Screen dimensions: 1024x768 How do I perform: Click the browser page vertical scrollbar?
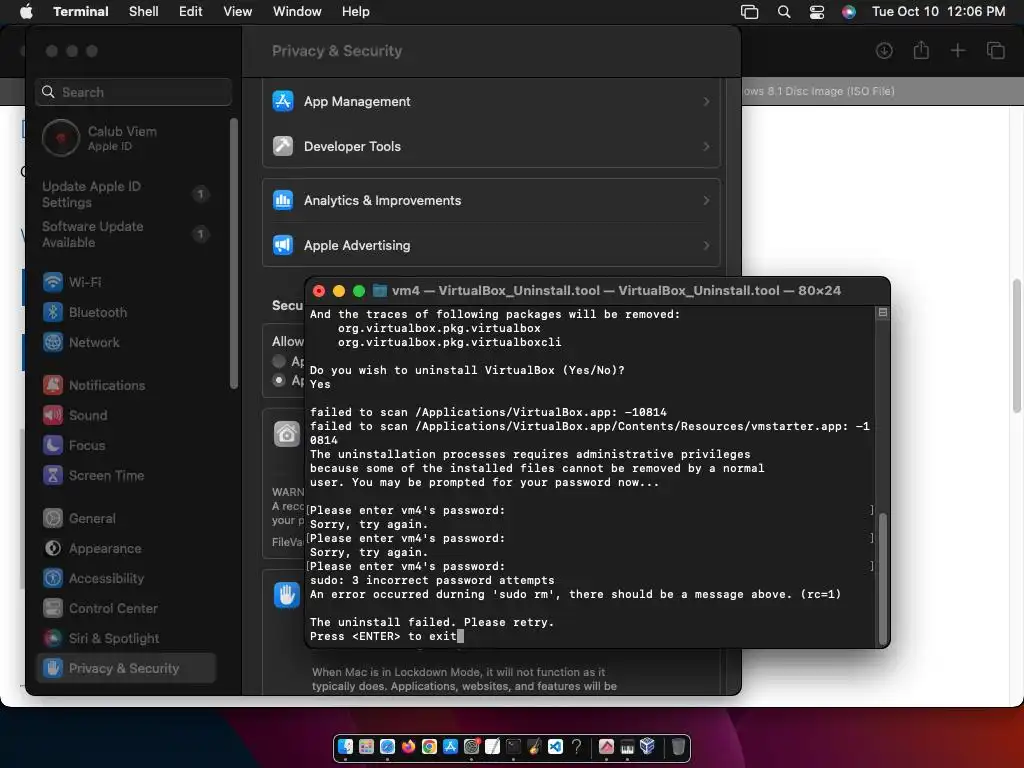1017,346
